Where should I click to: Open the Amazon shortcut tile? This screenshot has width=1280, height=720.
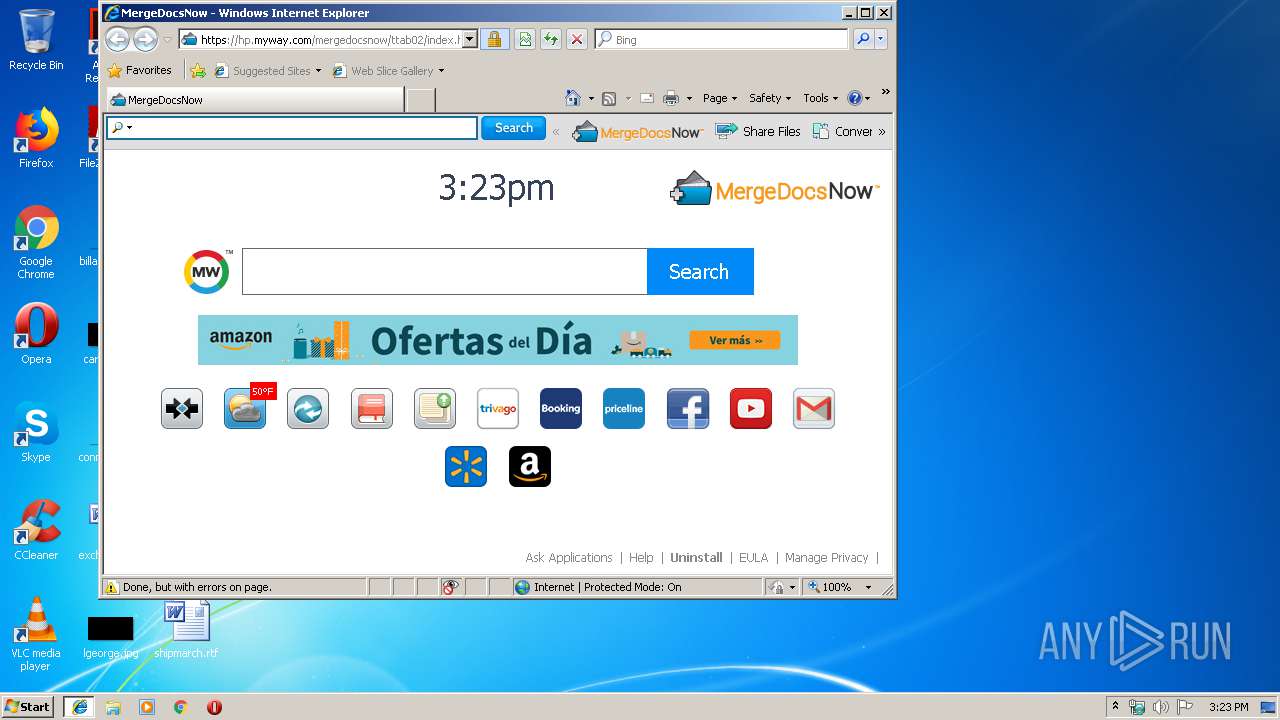pos(530,466)
